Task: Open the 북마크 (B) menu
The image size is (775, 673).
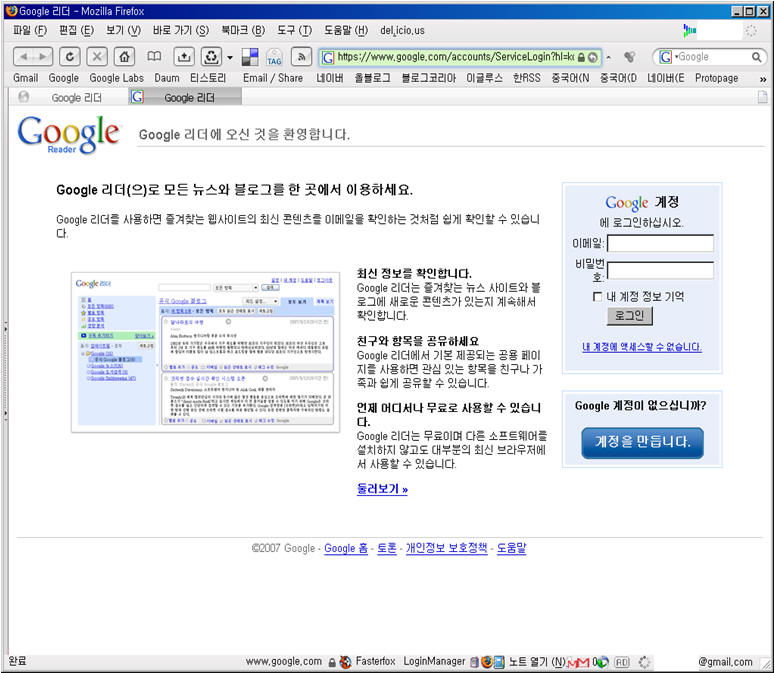Action: click(243, 31)
